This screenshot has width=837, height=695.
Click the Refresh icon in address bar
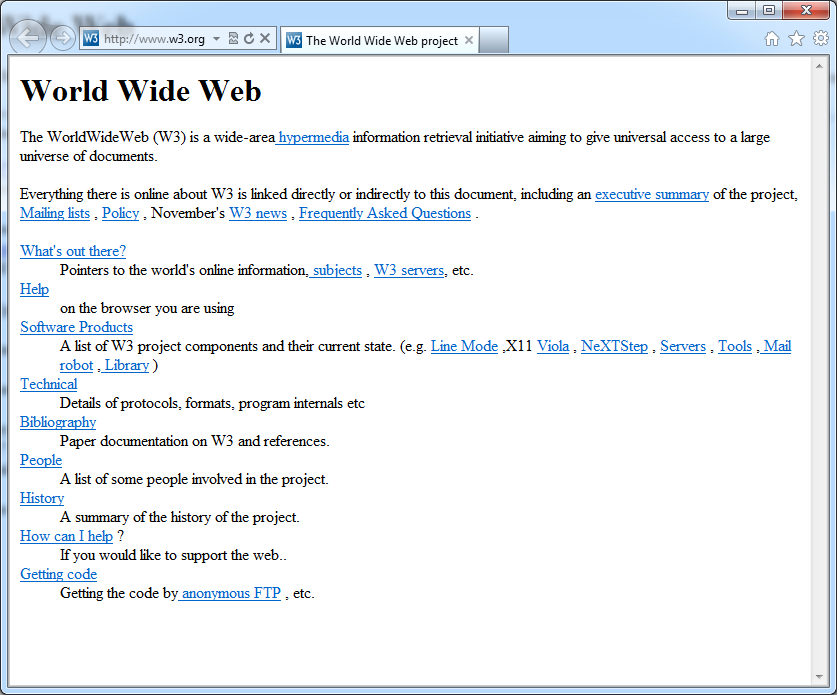pos(249,39)
